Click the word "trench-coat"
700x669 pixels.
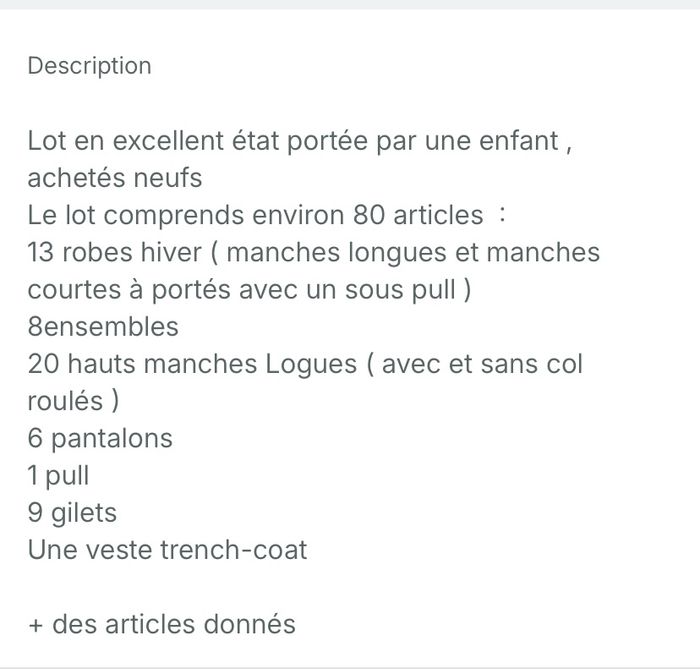(x=233, y=550)
